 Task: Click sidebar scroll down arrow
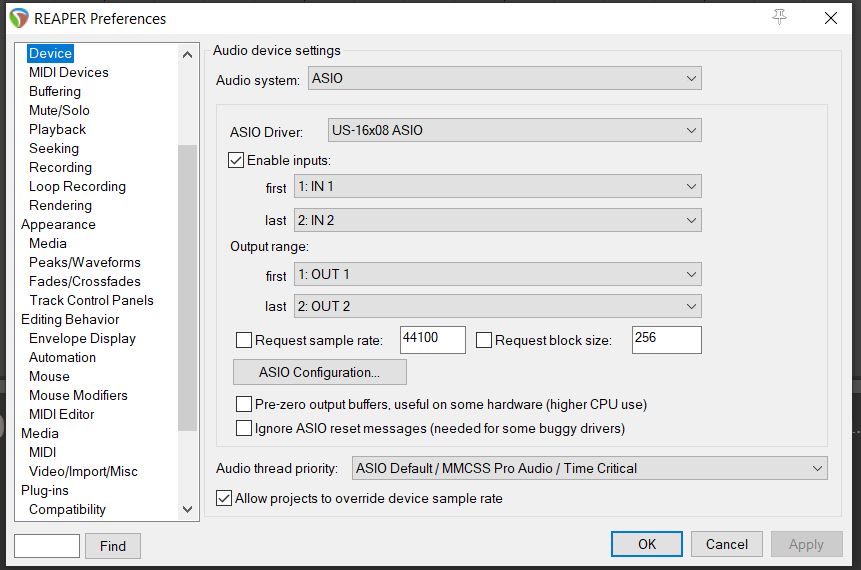[187, 509]
